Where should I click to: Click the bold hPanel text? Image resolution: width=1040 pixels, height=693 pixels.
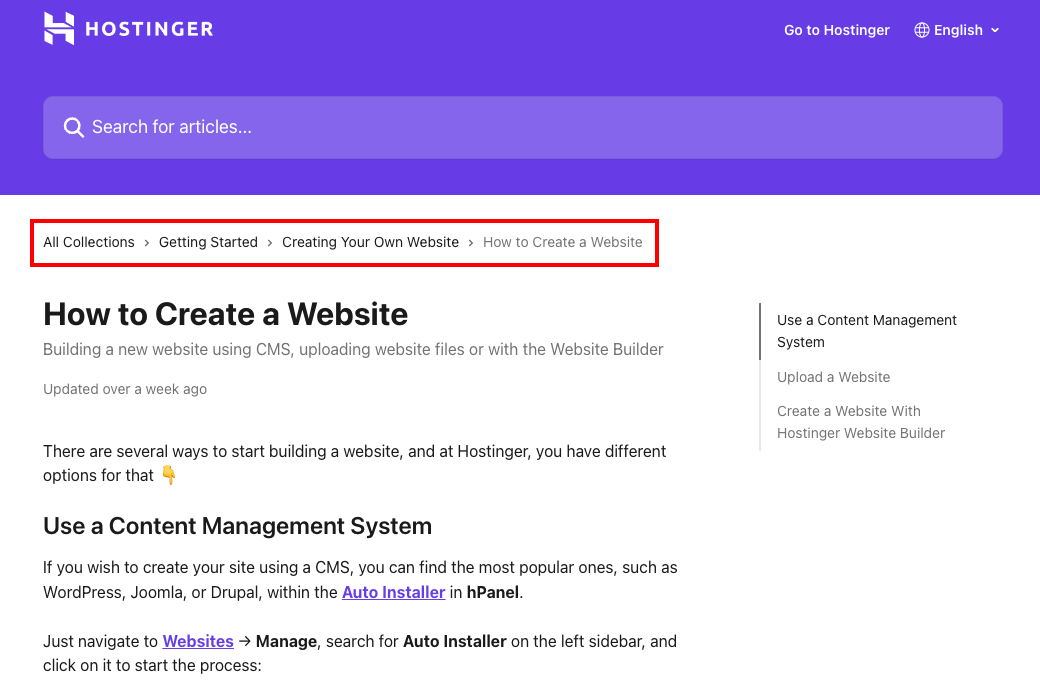tap(493, 592)
